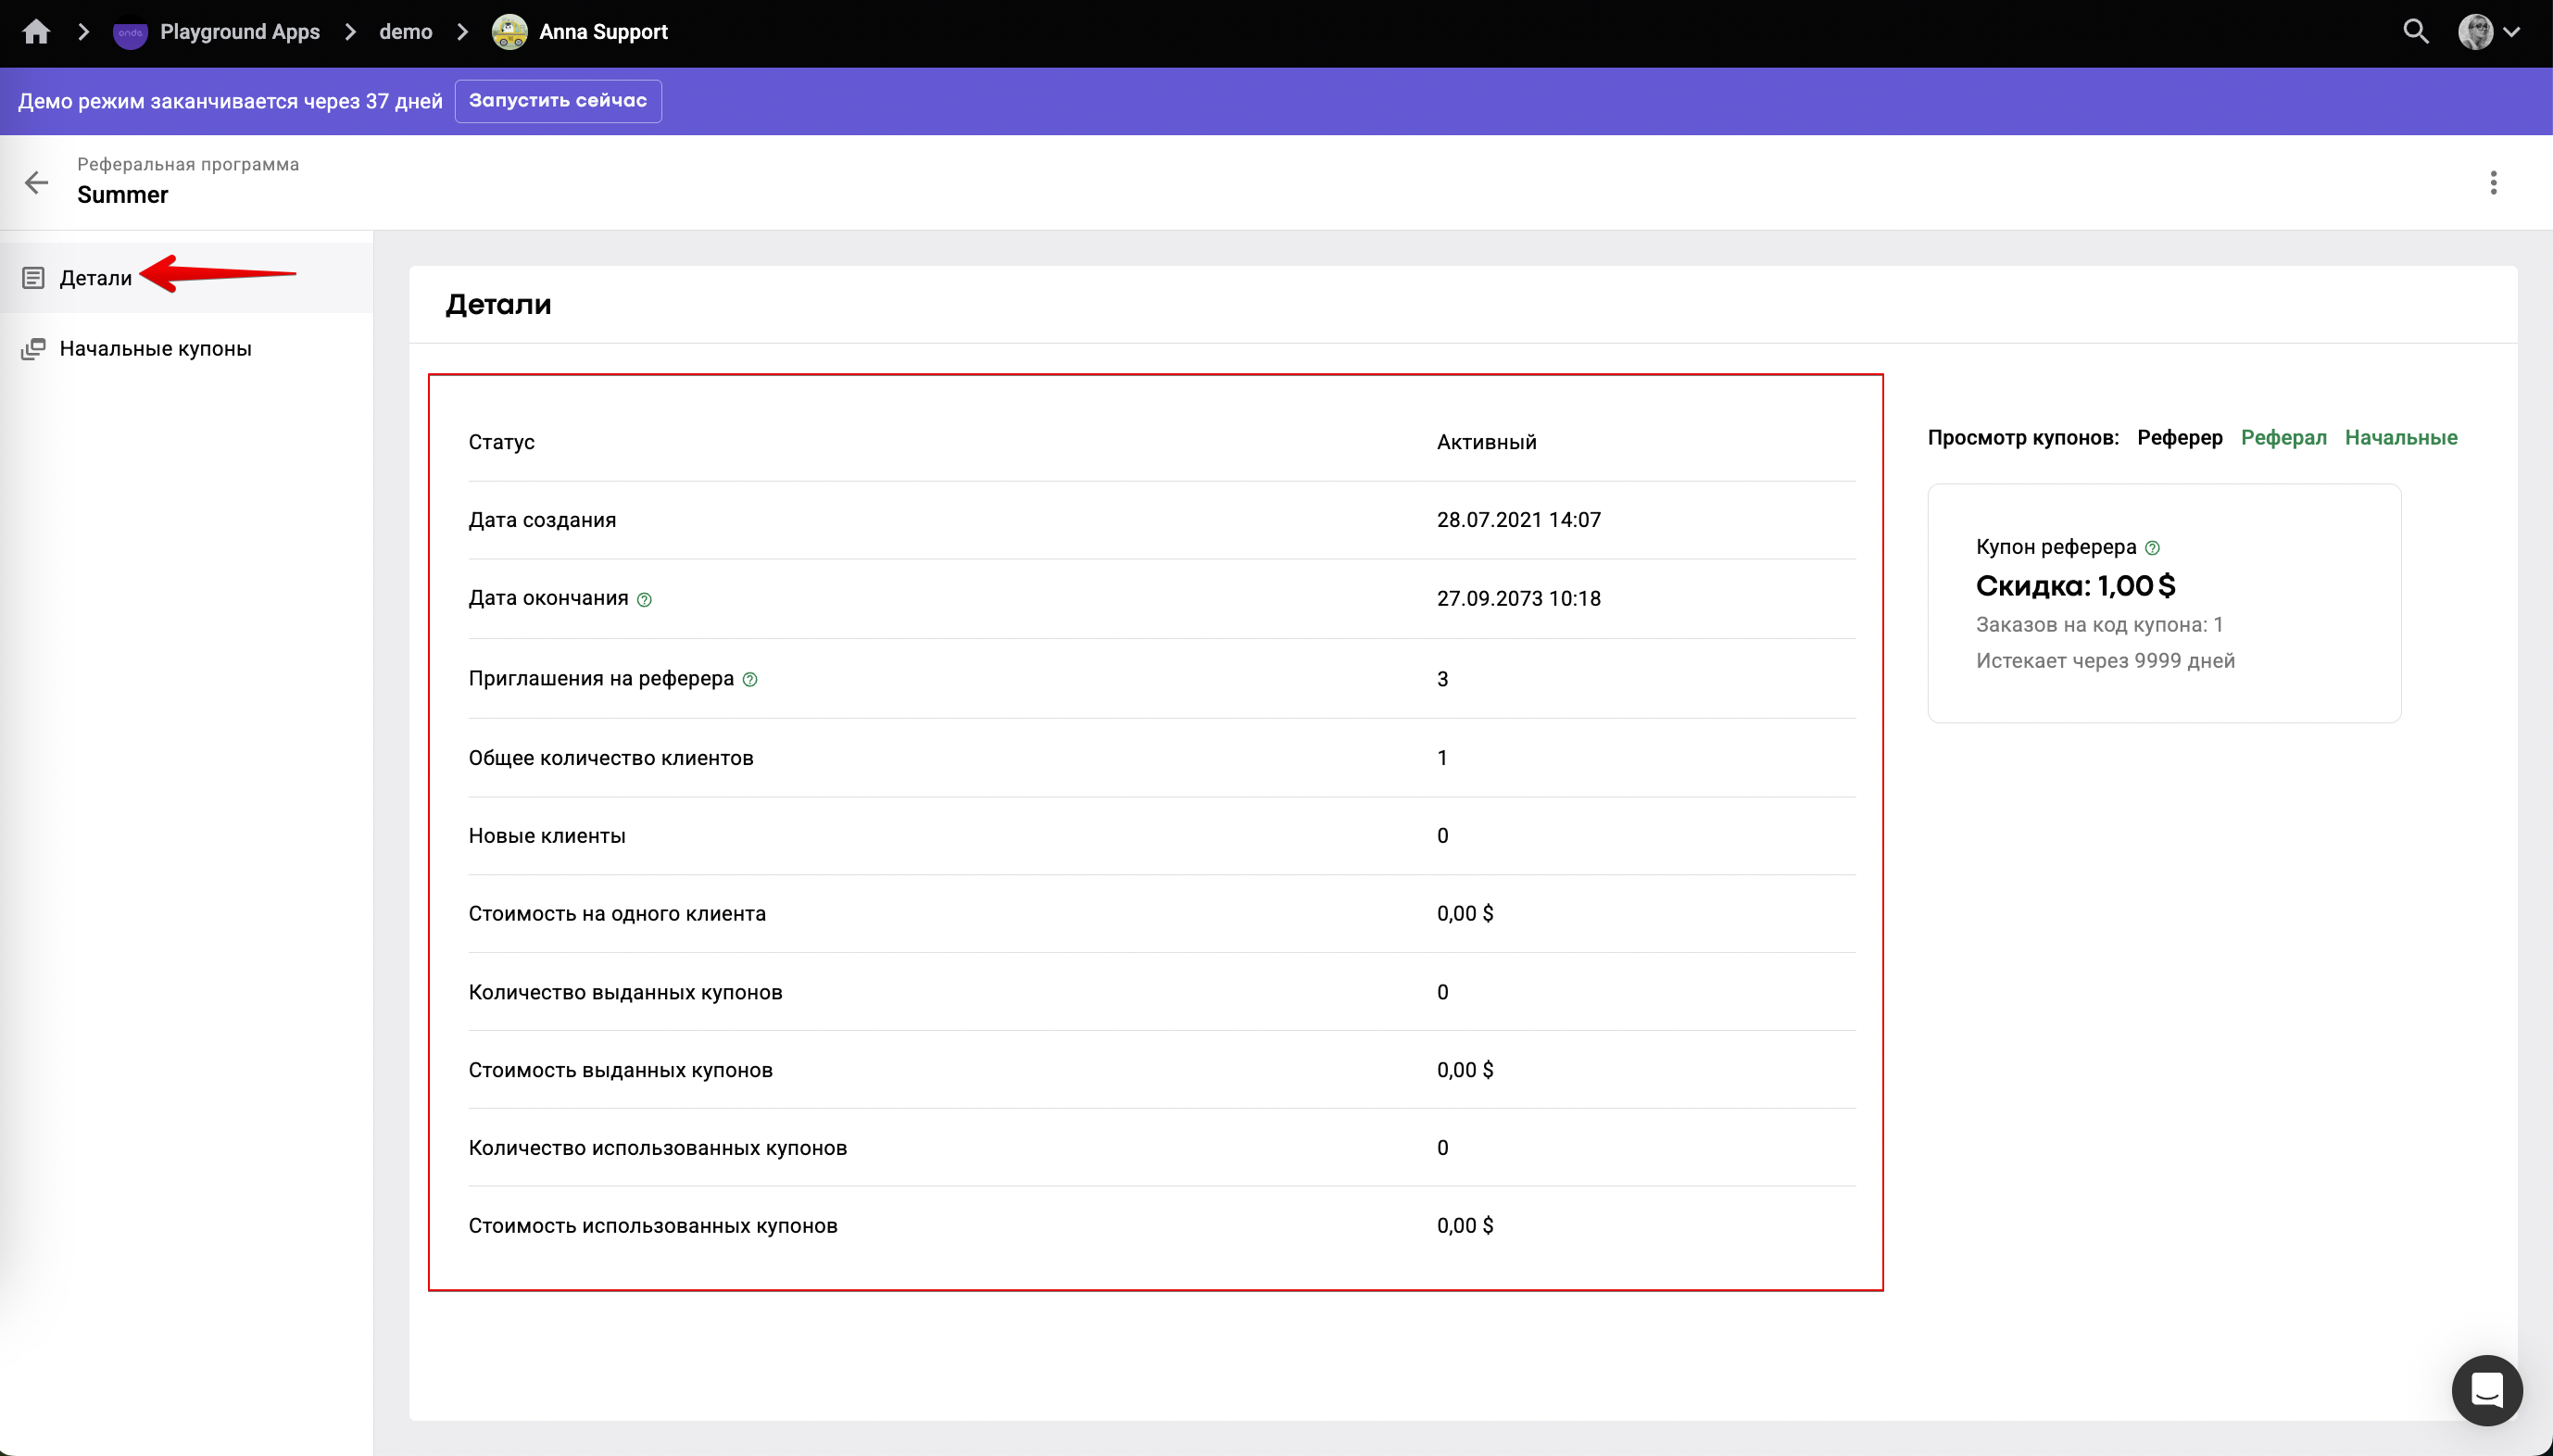The height and width of the screenshot is (1456, 2553).
Task: Click chevron after demo breadcrumb
Action: coord(462,32)
